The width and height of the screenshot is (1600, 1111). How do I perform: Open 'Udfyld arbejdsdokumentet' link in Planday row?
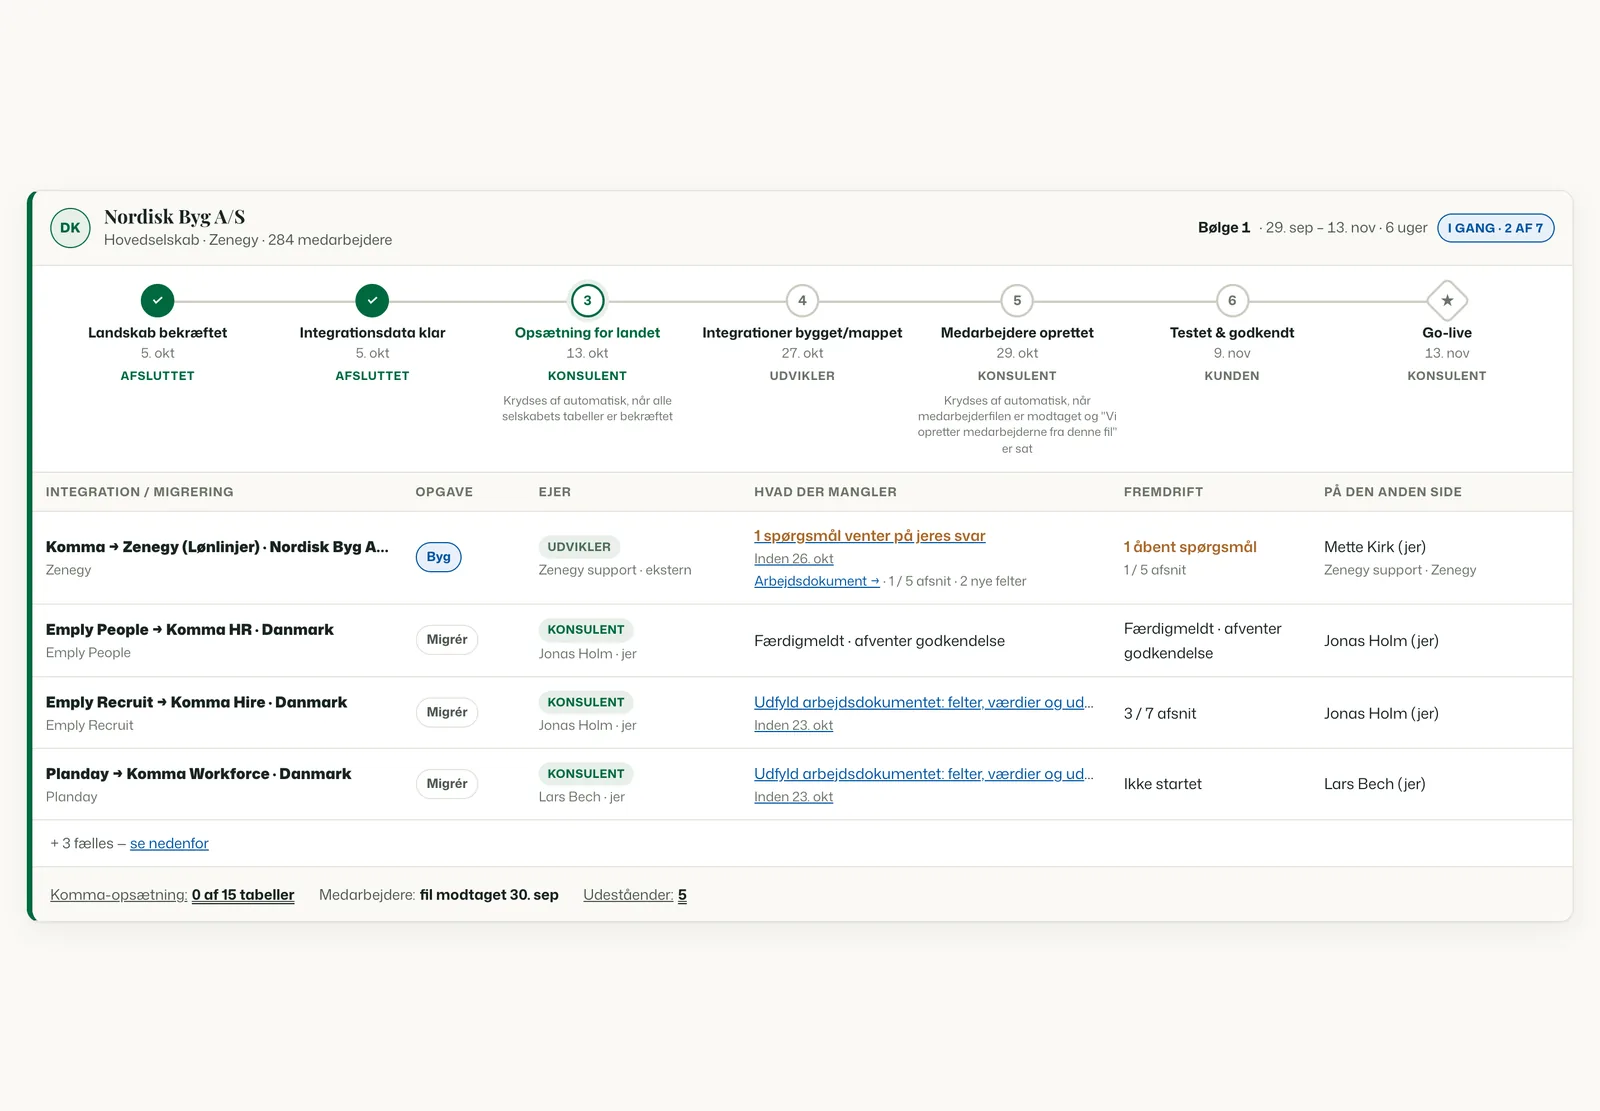[x=924, y=774]
